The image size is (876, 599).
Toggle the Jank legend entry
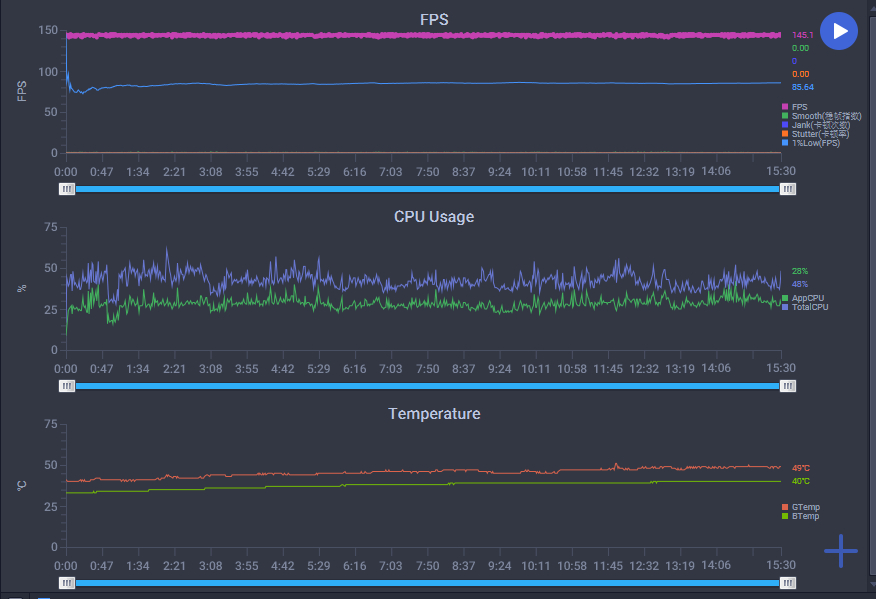point(816,125)
